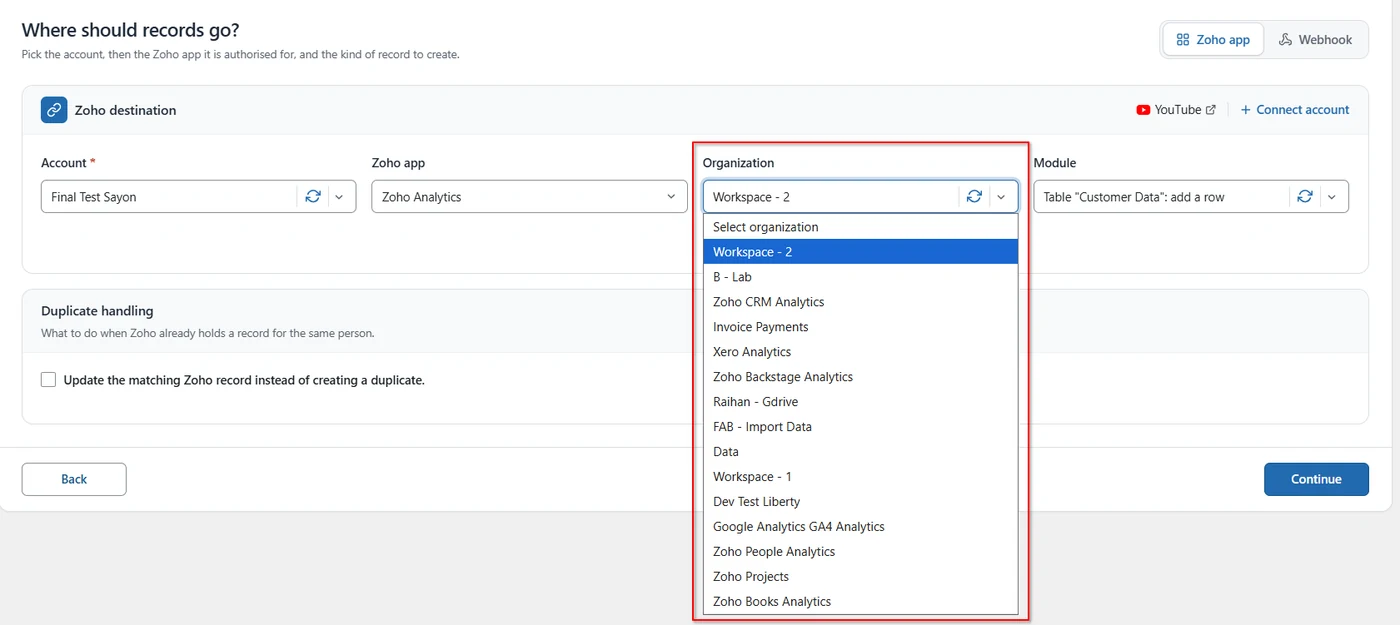
Task: Enable updating matching Zoho record checkbox
Action: click(x=48, y=380)
